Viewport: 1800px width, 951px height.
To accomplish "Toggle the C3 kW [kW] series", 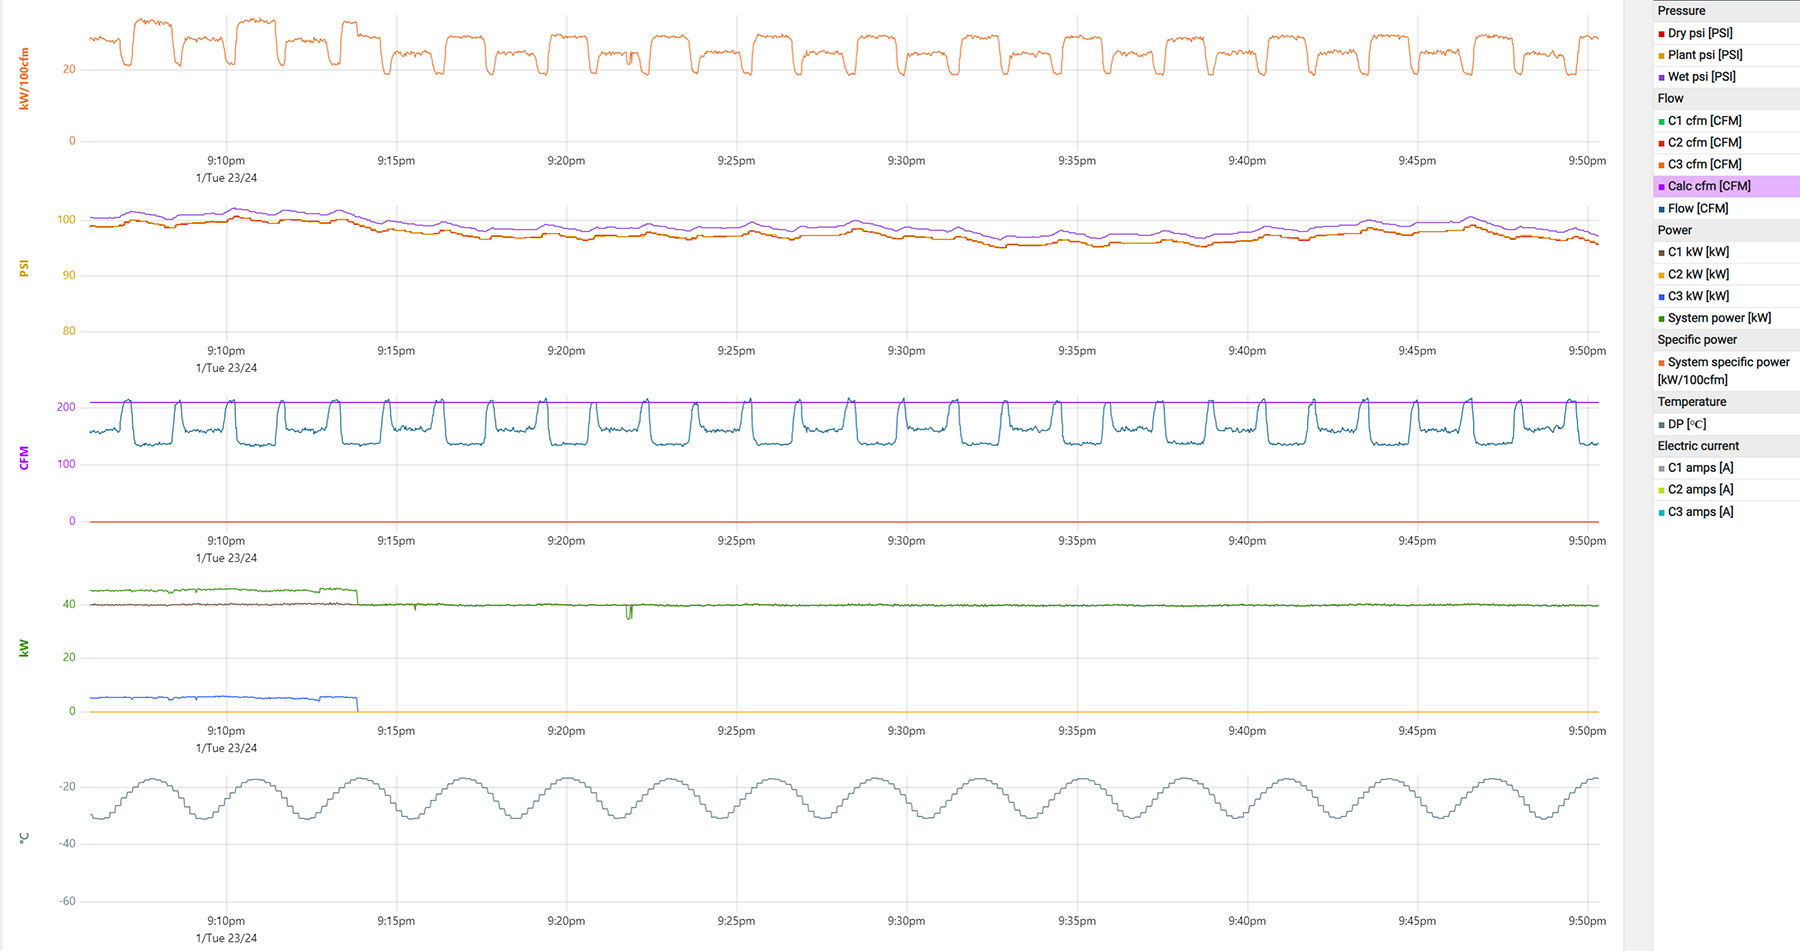I will 1726,296.
